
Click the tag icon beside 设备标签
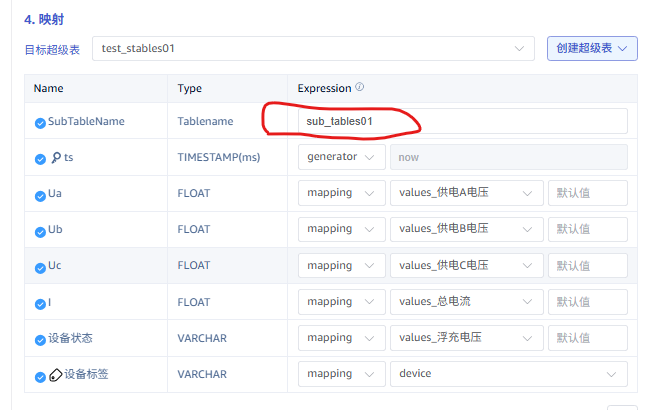[x=55, y=374]
